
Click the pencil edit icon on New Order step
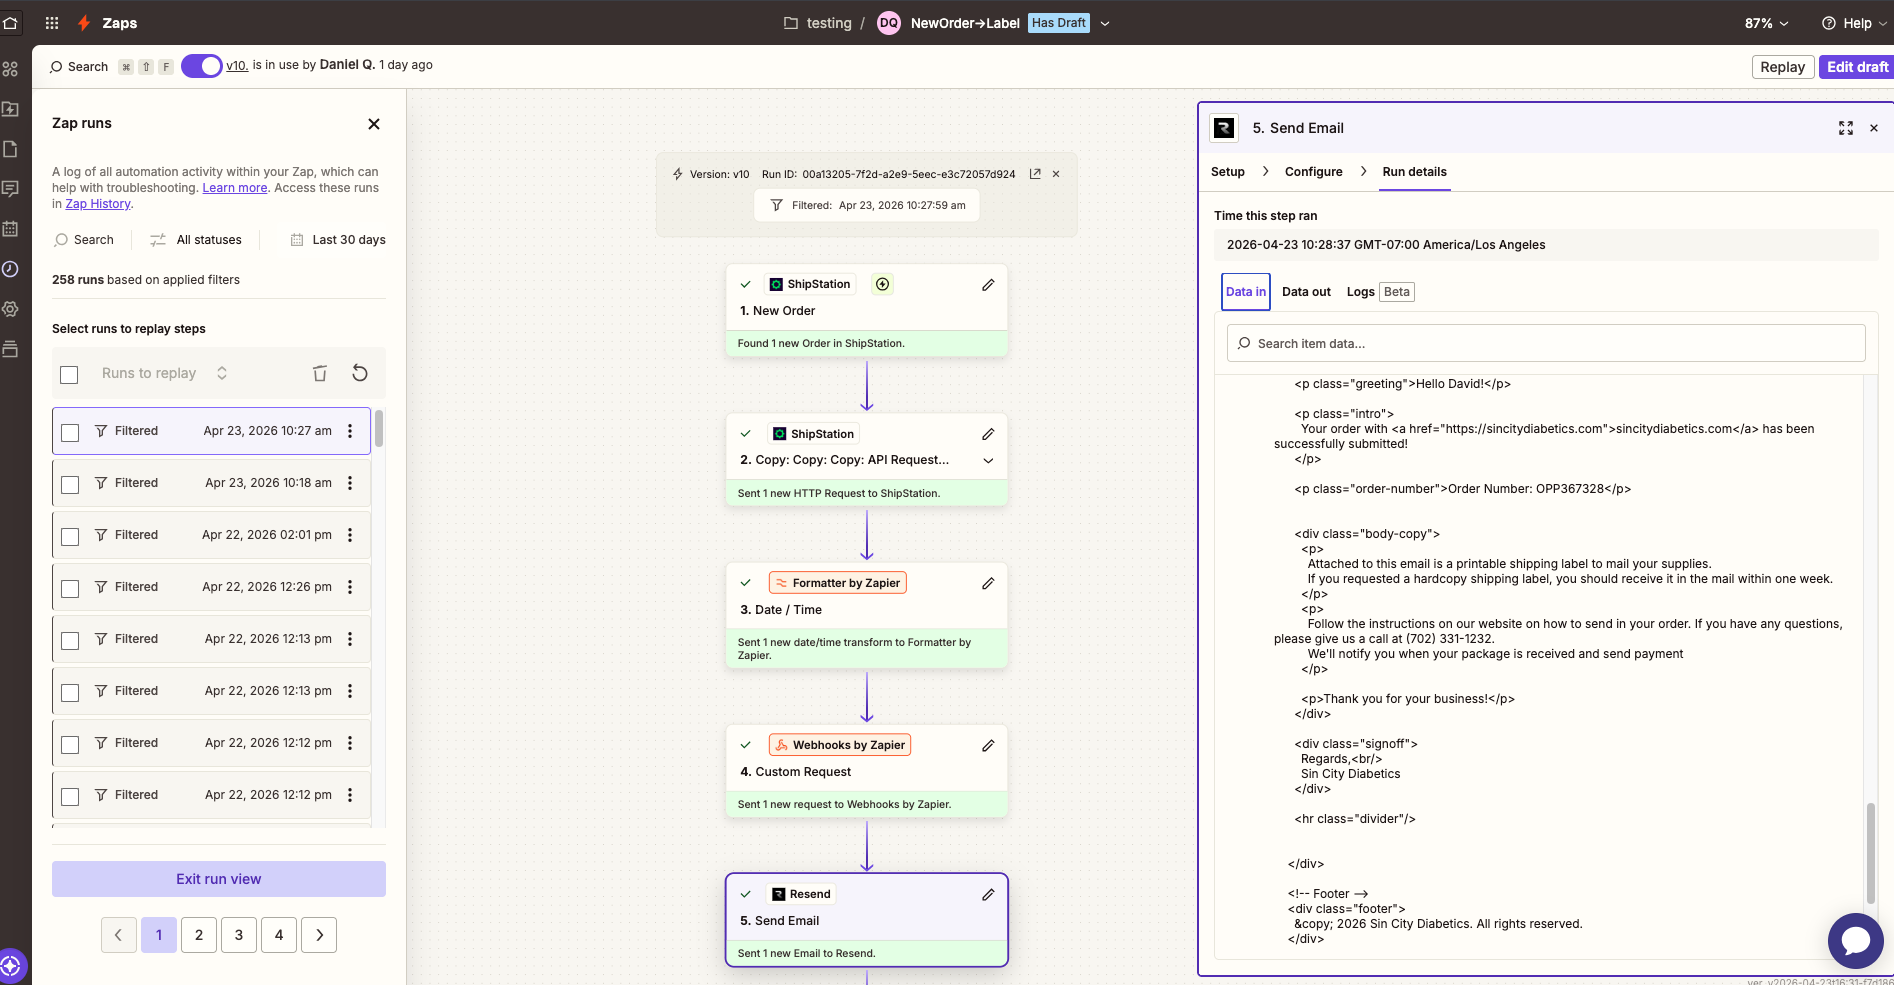point(988,285)
